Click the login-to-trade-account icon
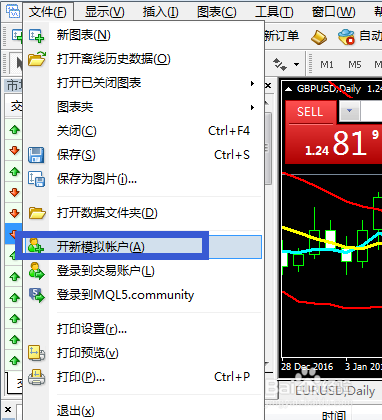The width and height of the screenshot is (382, 420). coord(36,271)
